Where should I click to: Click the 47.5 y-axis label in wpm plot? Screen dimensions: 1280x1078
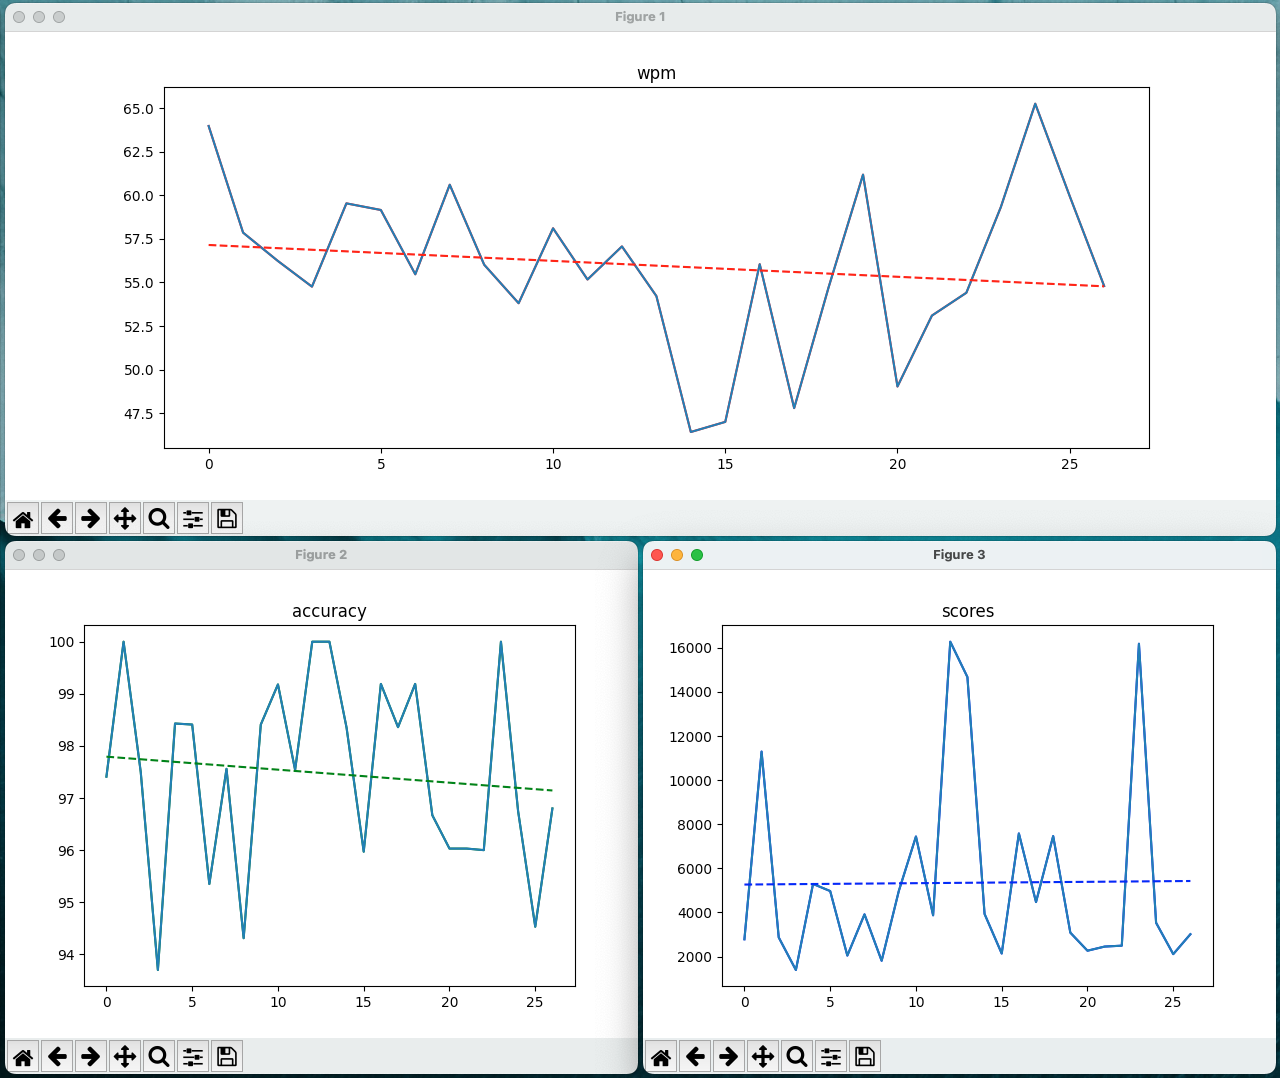138,414
